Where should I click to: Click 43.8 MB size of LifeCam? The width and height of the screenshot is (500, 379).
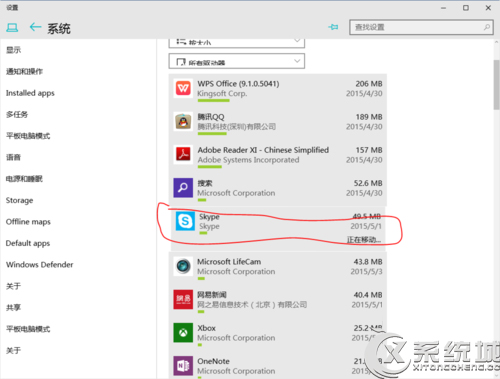[368, 262]
